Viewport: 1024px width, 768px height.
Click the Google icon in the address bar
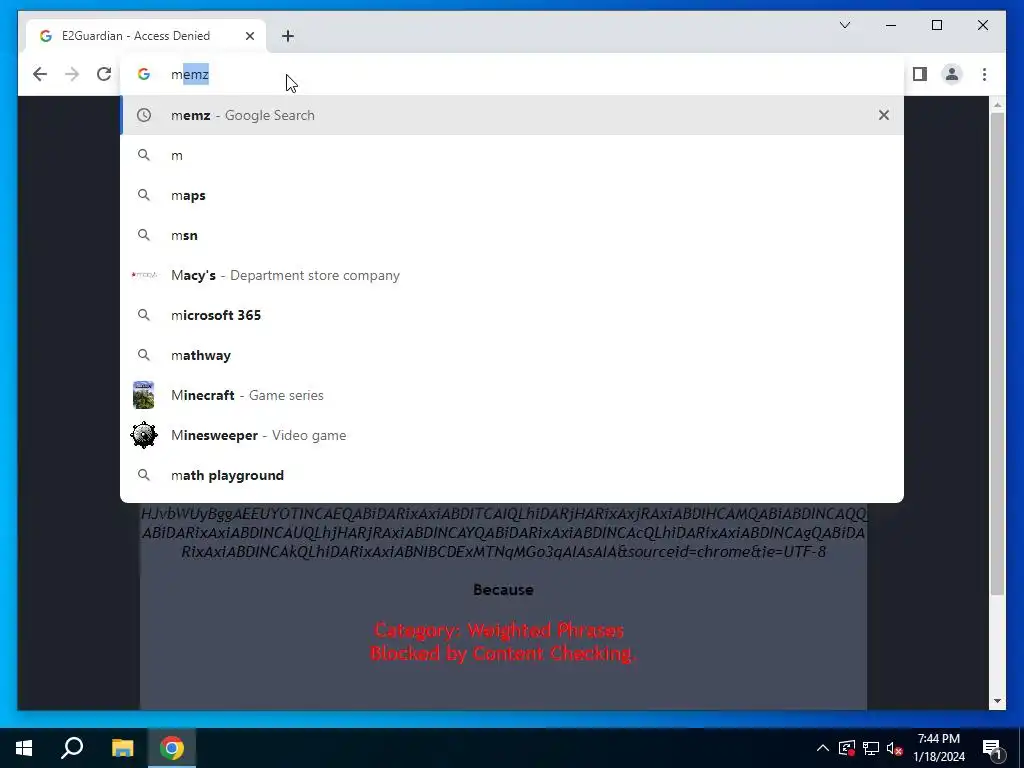point(144,74)
